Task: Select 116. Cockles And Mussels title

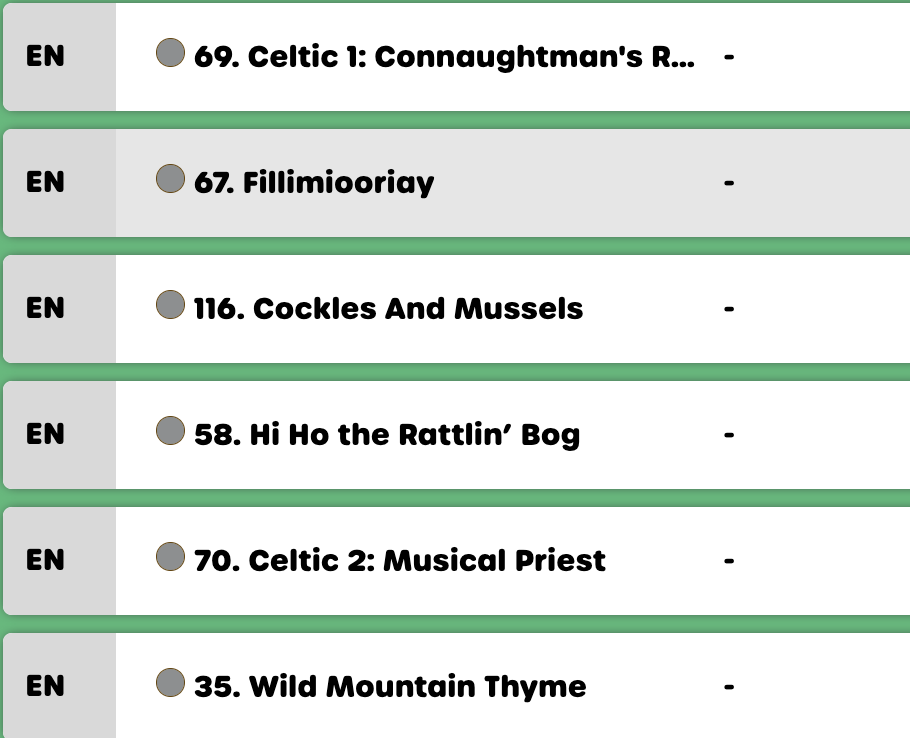Action: click(x=388, y=309)
